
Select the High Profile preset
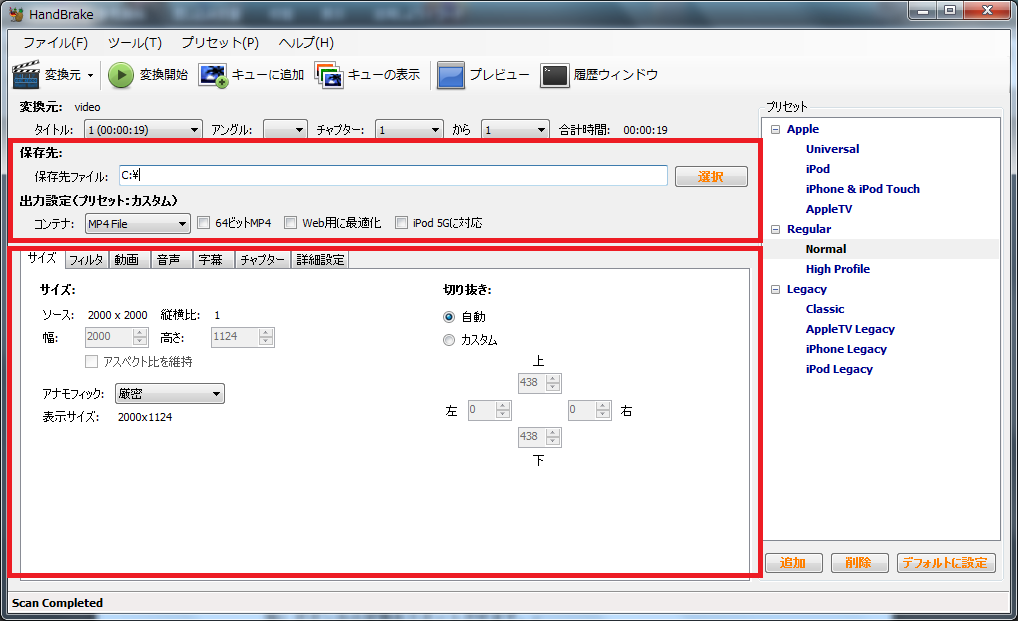pyautogui.click(x=838, y=269)
